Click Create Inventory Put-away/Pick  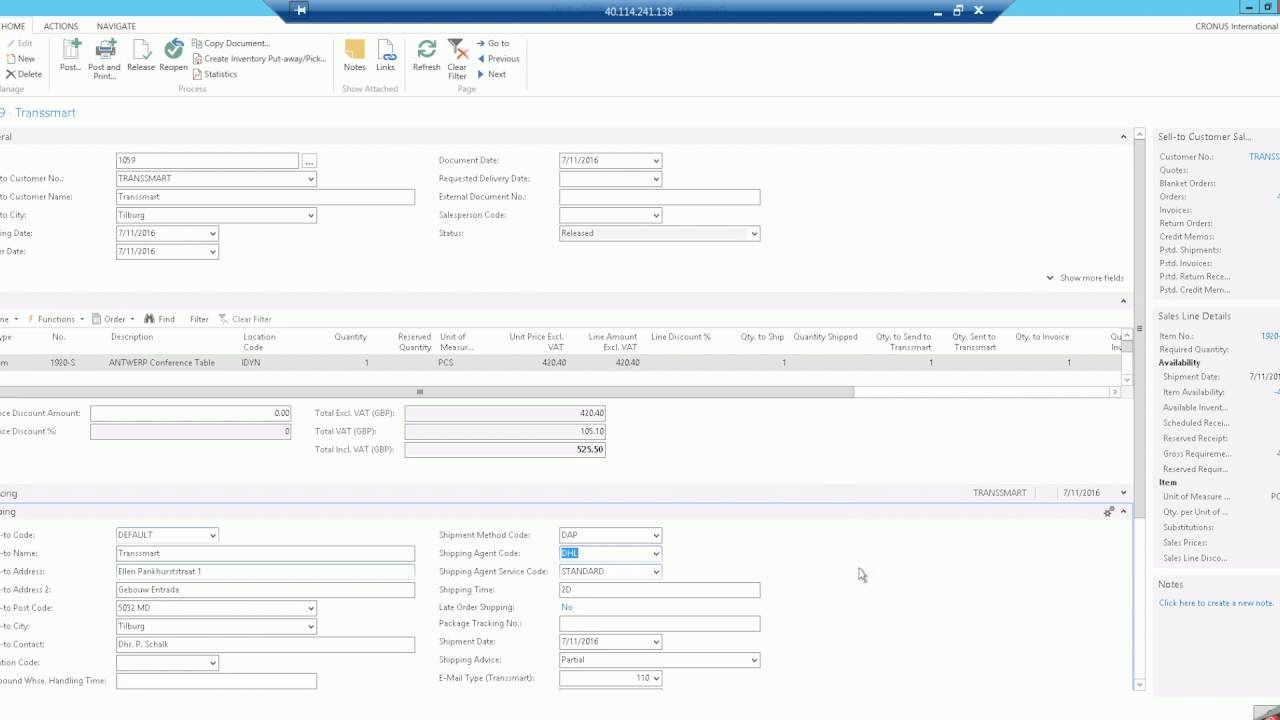pyautogui.click(x=259, y=59)
